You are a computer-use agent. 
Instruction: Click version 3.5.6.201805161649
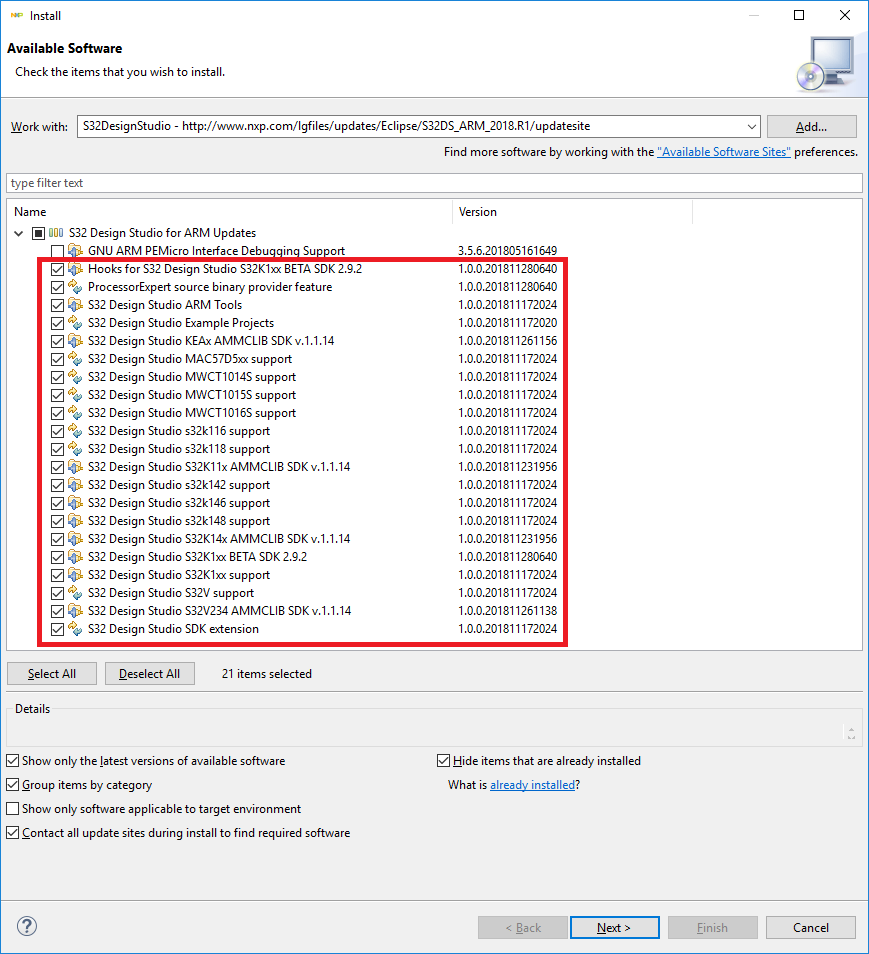[x=507, y=251]
